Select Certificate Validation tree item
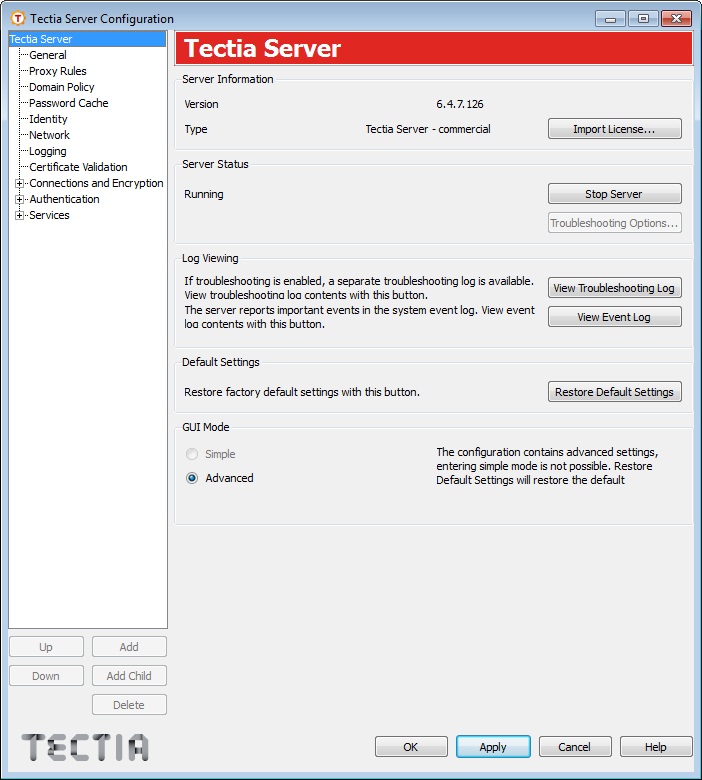702x780 pixels. click(x=78, y=167)
